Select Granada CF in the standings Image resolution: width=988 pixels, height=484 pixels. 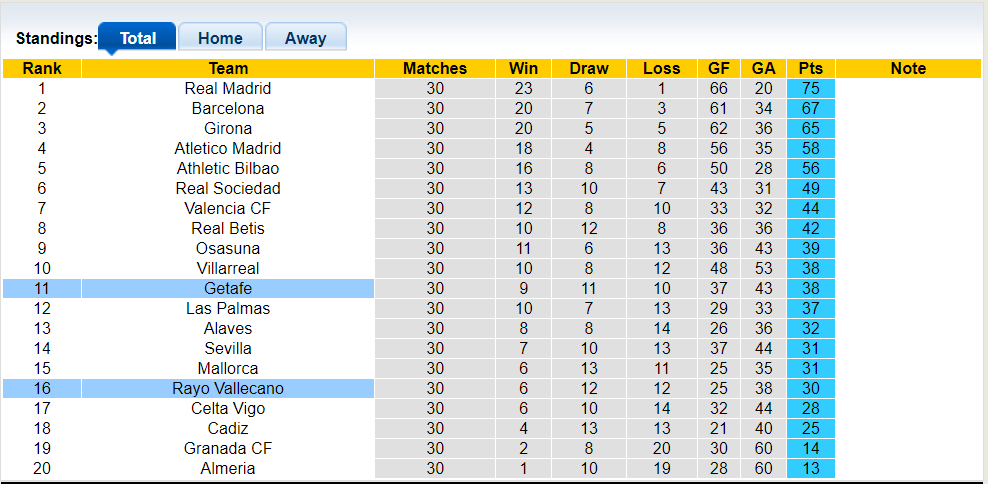click(x=228, y=448)
